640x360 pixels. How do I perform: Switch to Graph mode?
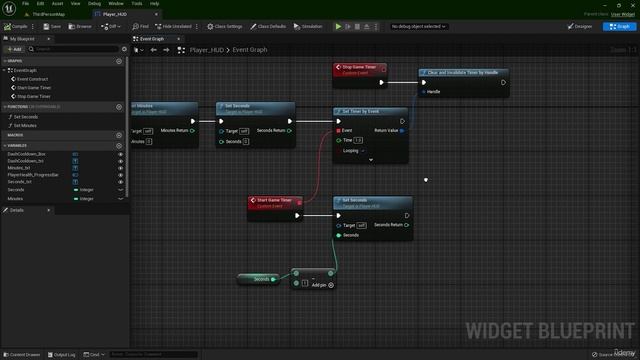point(619,27)
